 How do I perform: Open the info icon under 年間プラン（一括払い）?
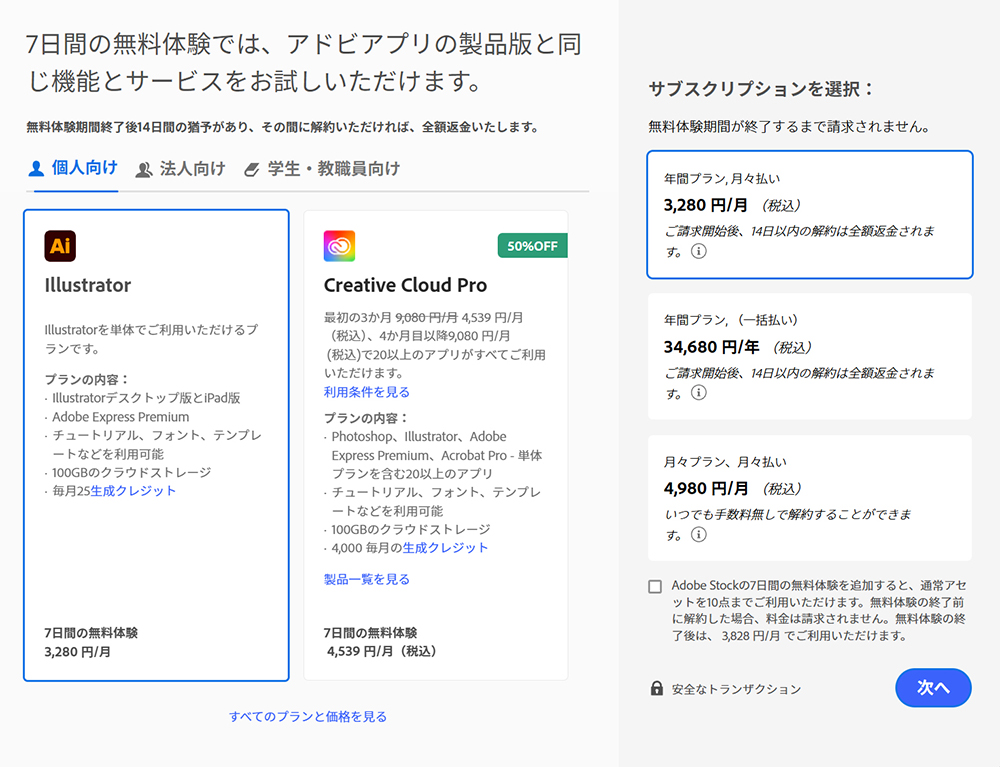coord(700,394)
